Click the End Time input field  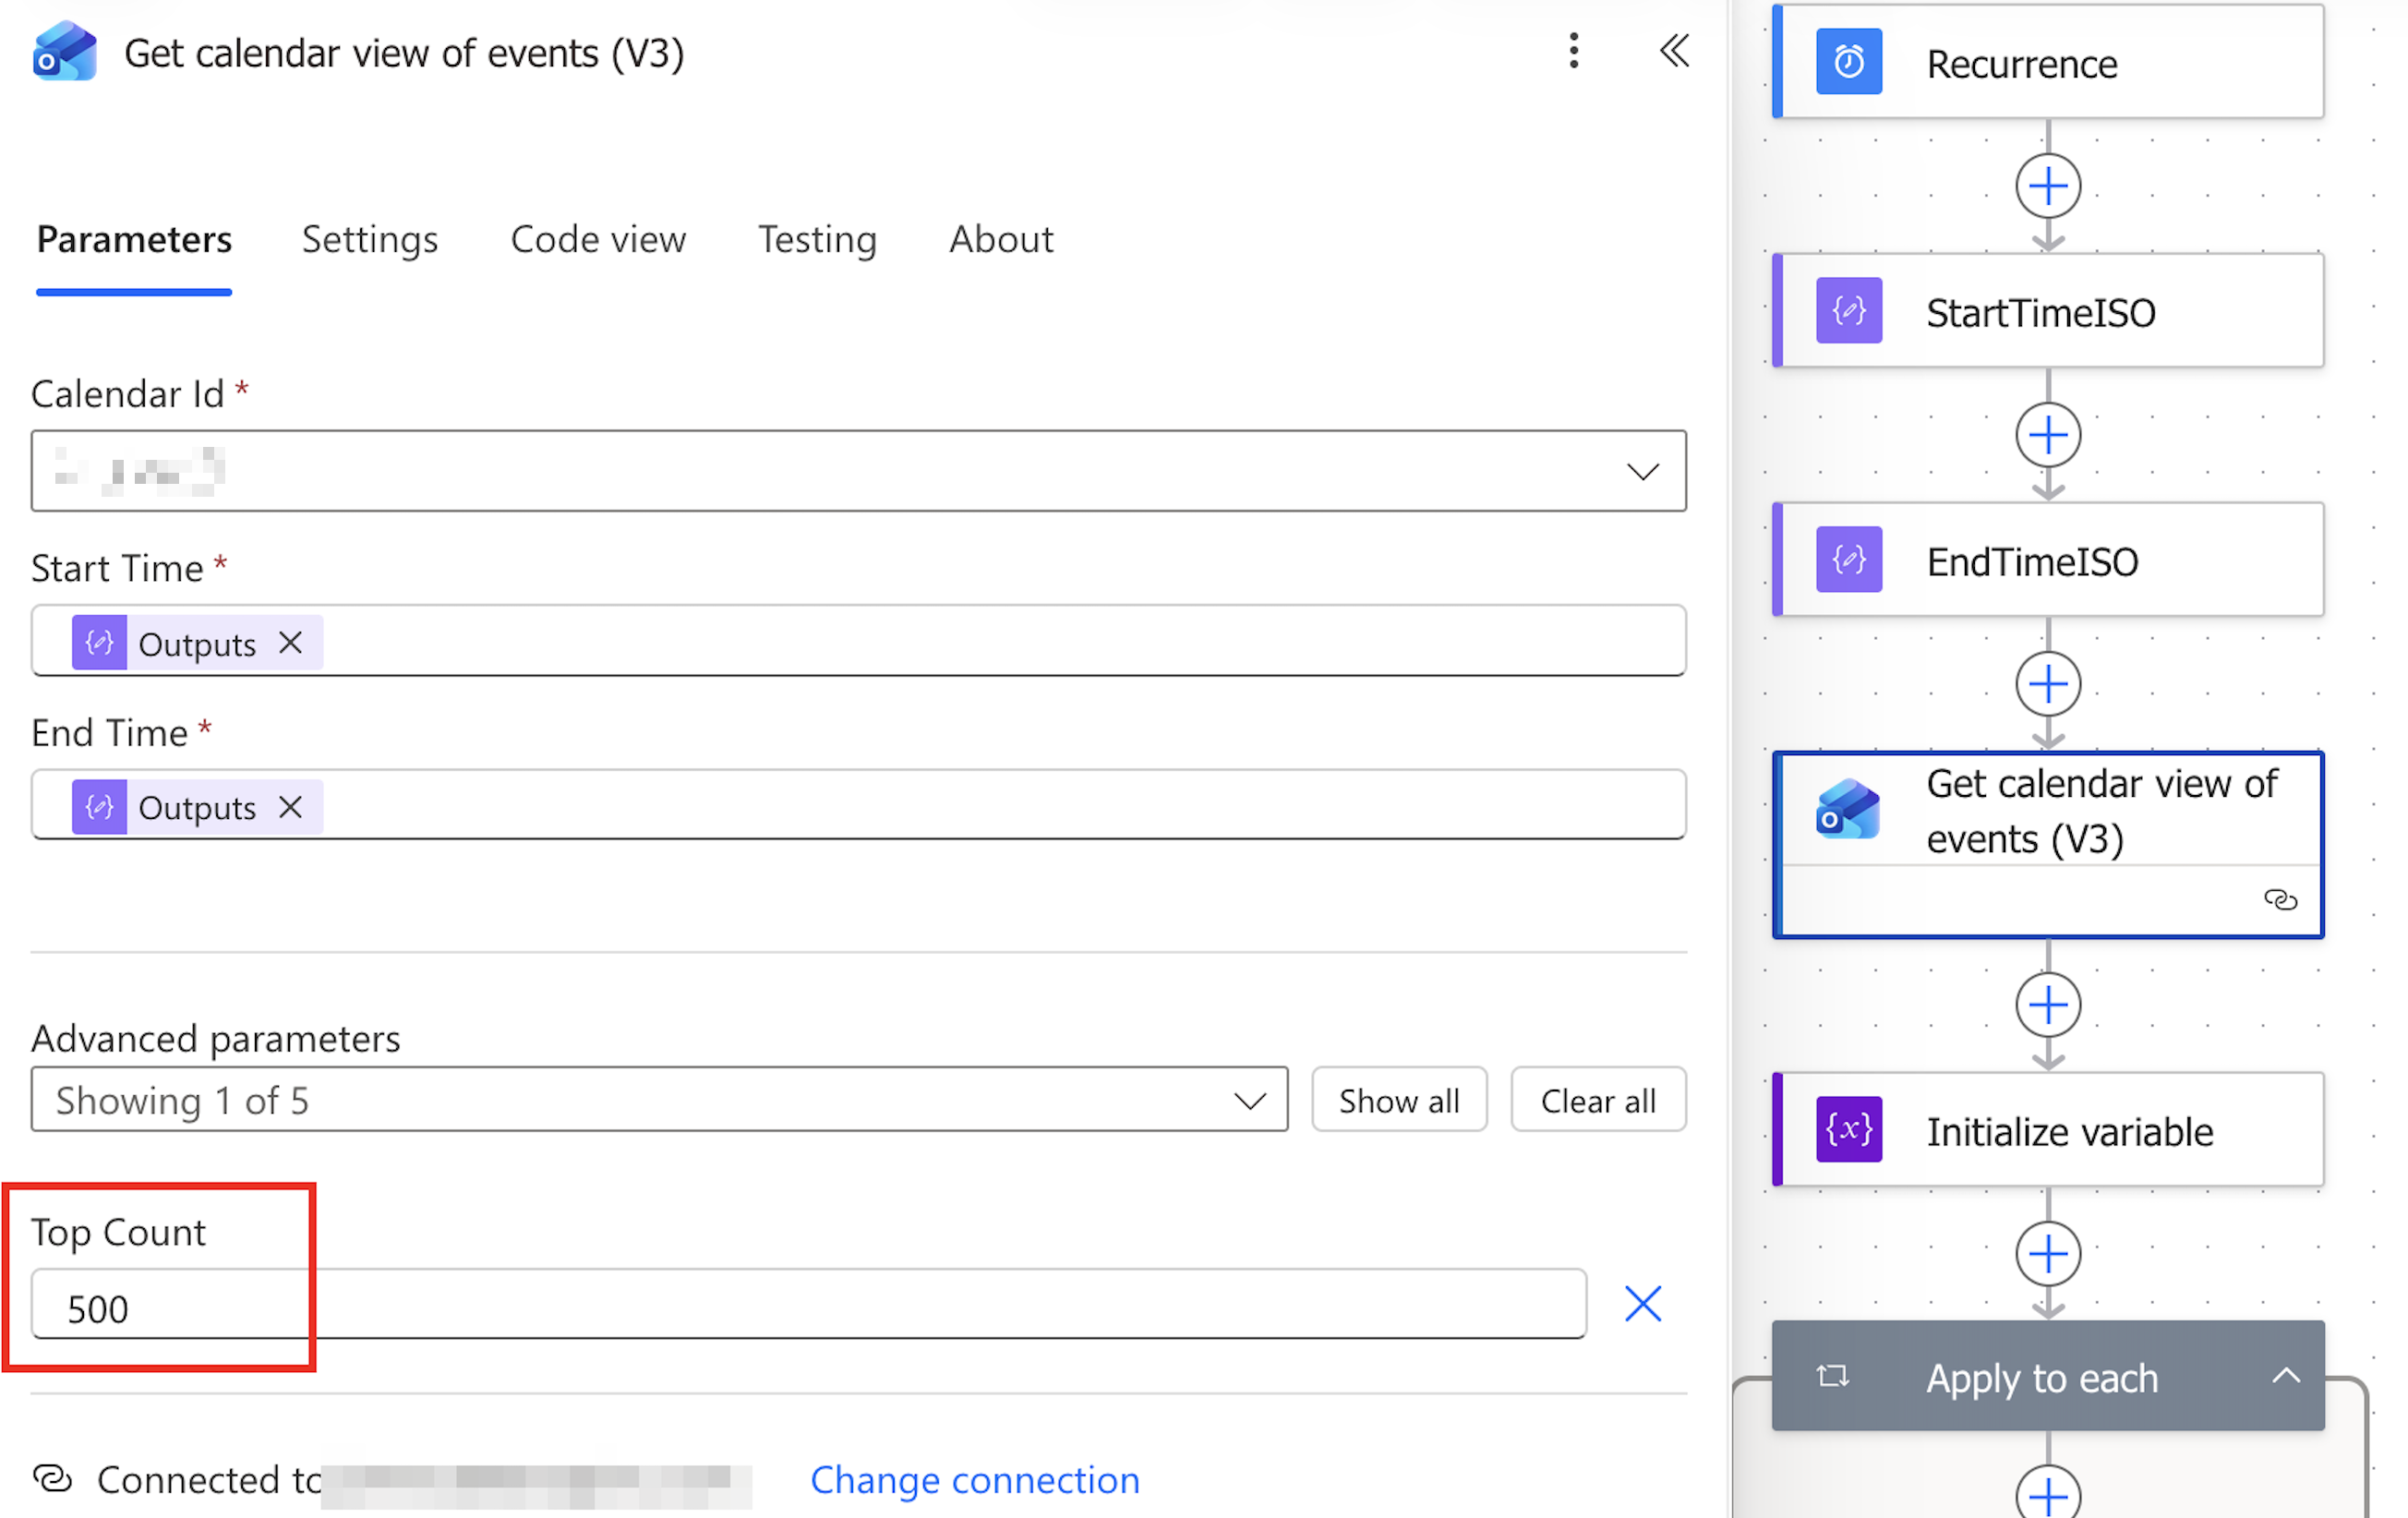coord(858,805)
